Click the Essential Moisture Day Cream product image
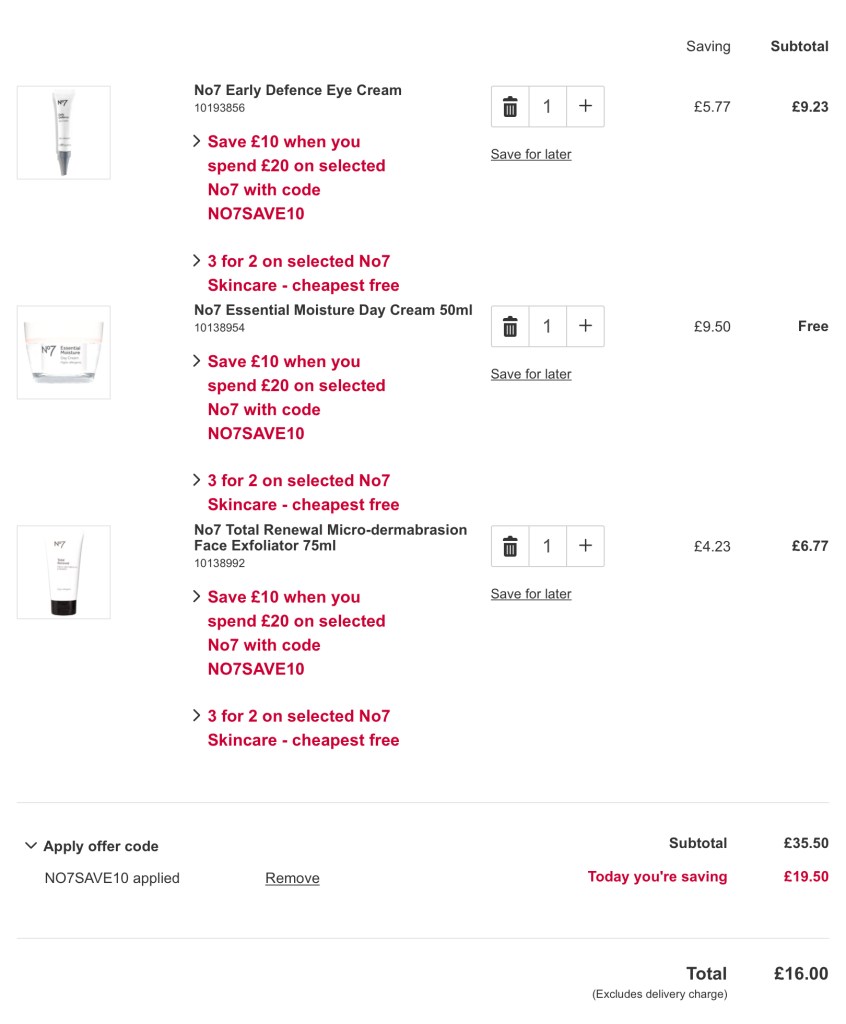846x1024 pixels. 63,353
